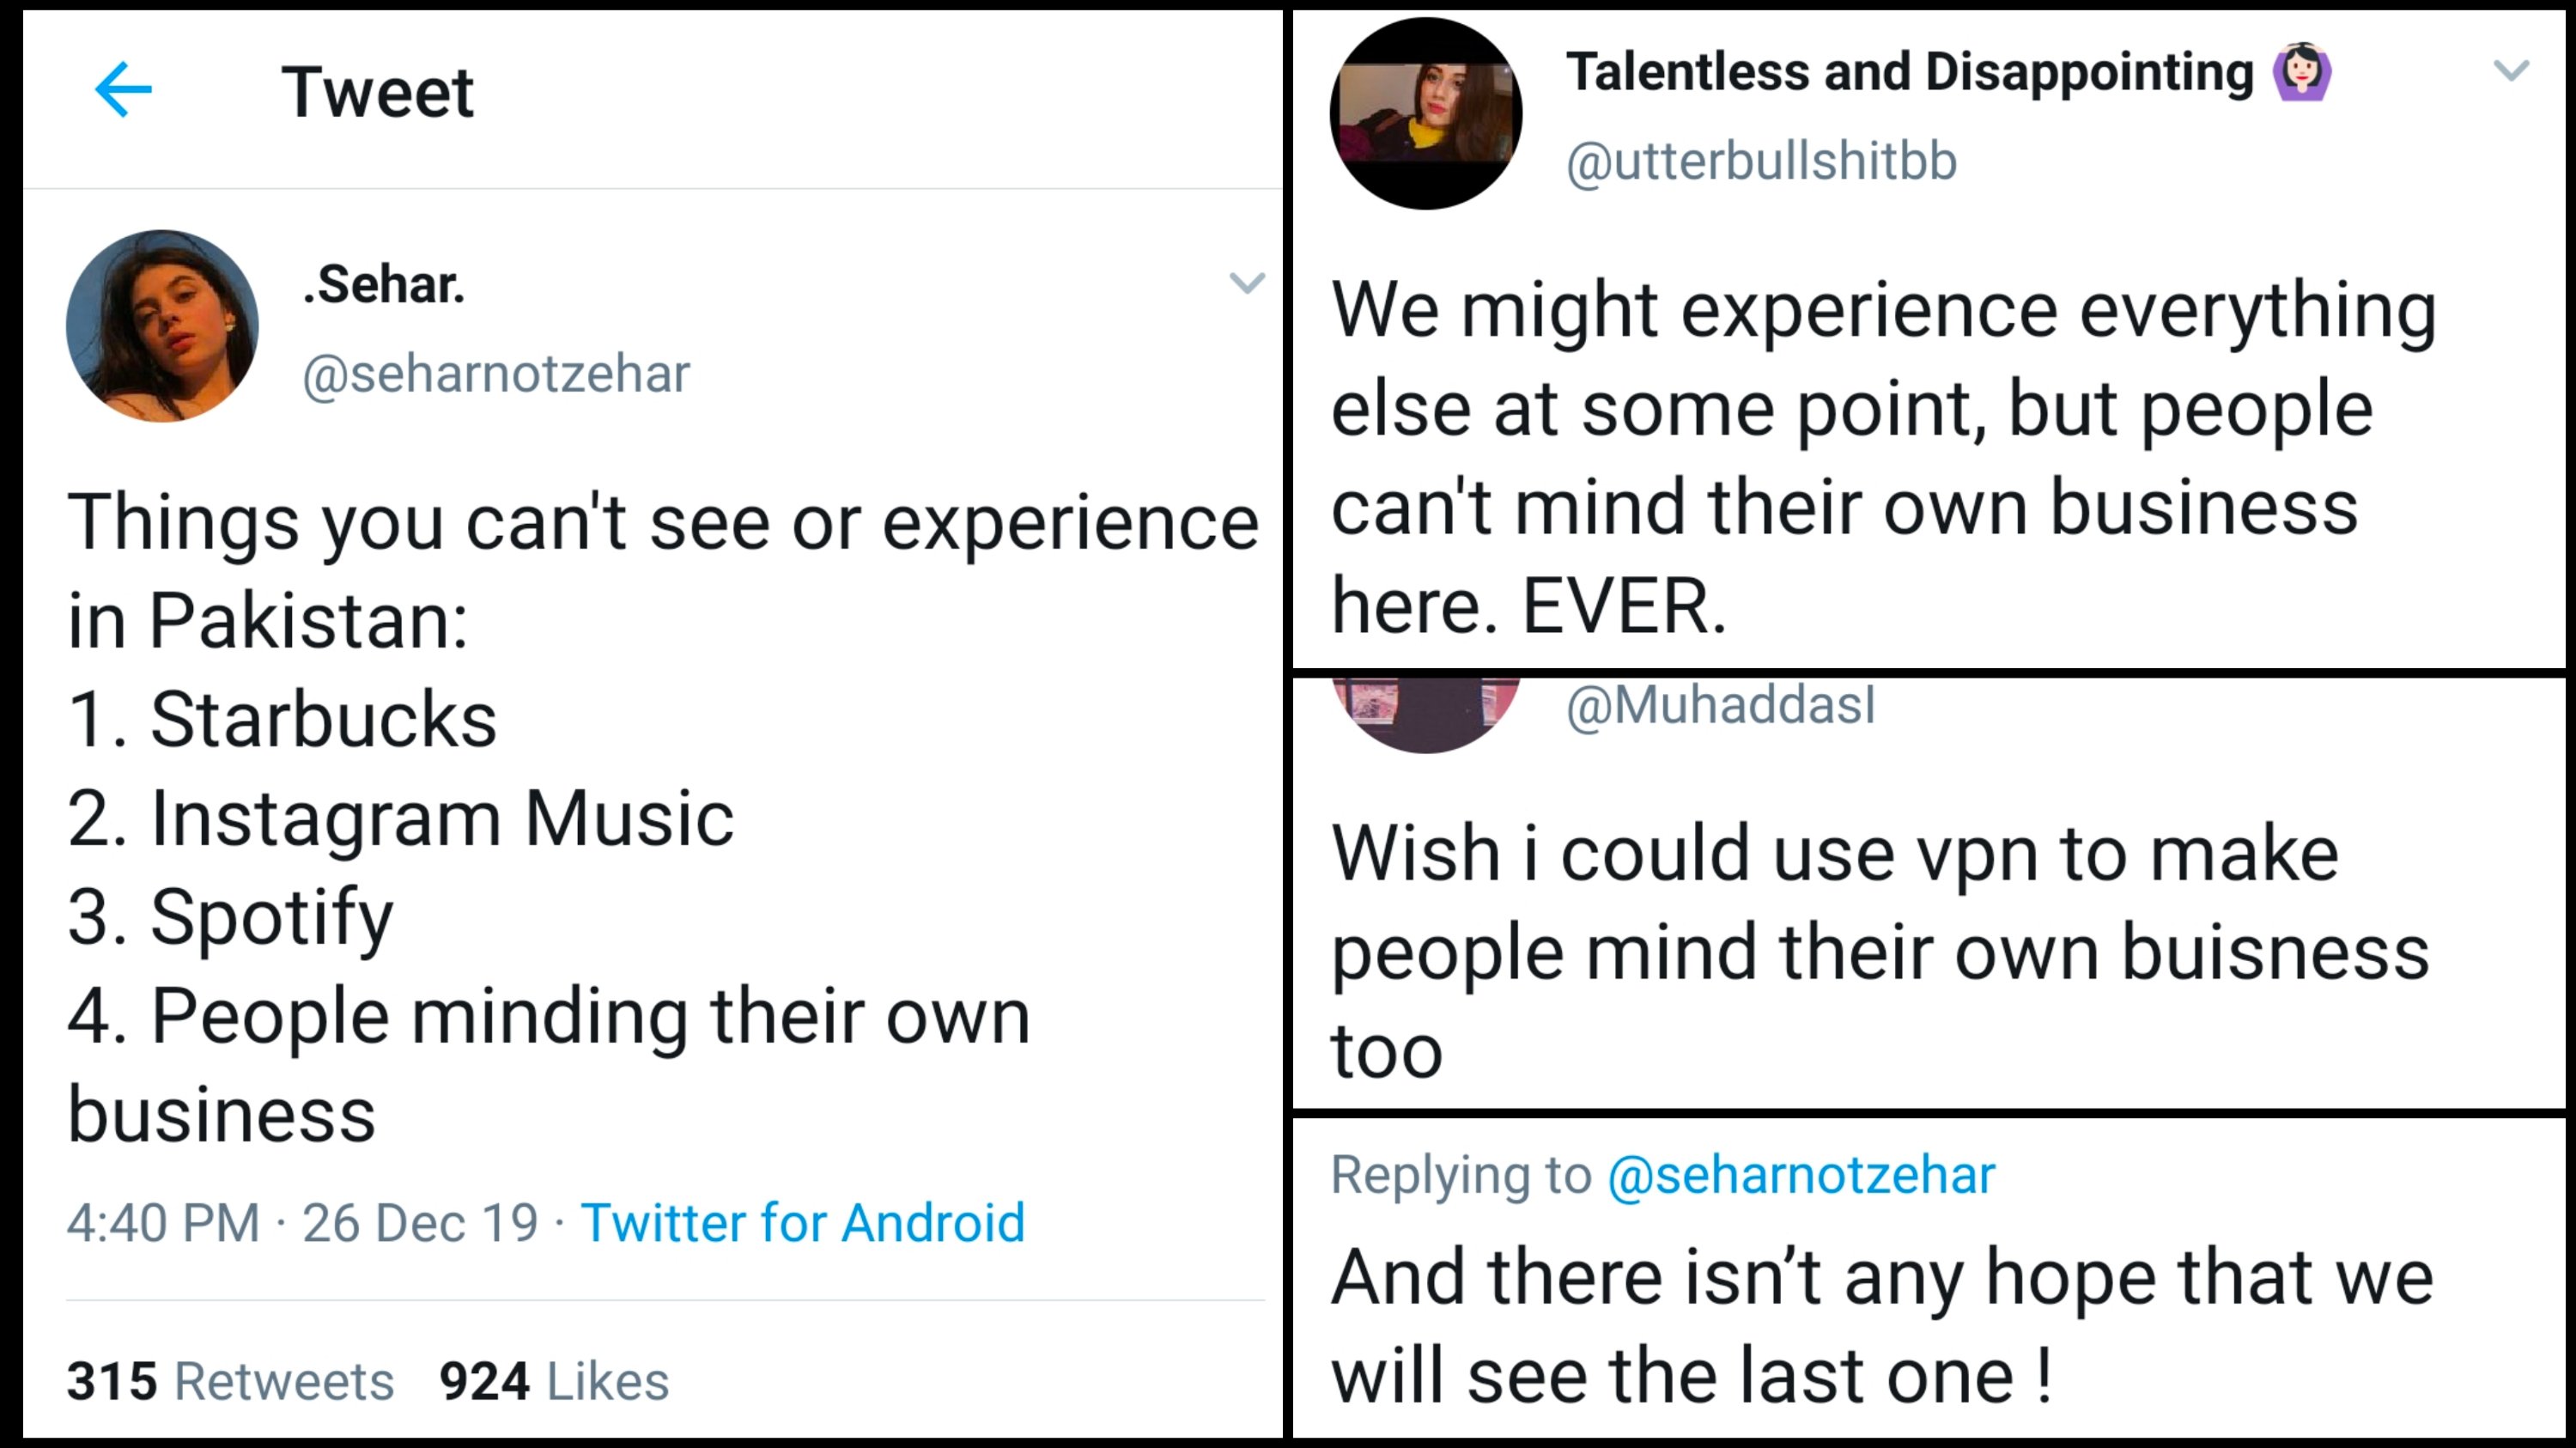View the 924 Likes list

pyautogui.click(x=554, y=1381)
